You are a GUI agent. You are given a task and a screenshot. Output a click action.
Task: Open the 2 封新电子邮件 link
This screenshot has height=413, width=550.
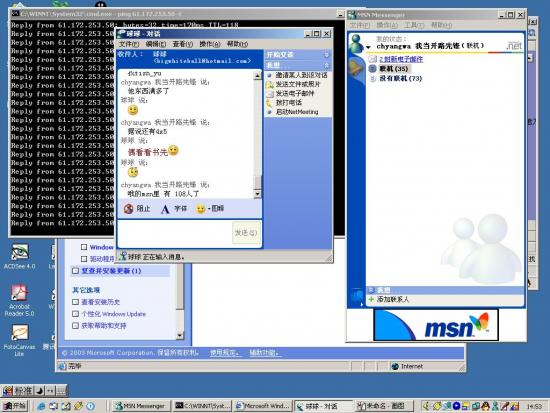coord(401,59)
